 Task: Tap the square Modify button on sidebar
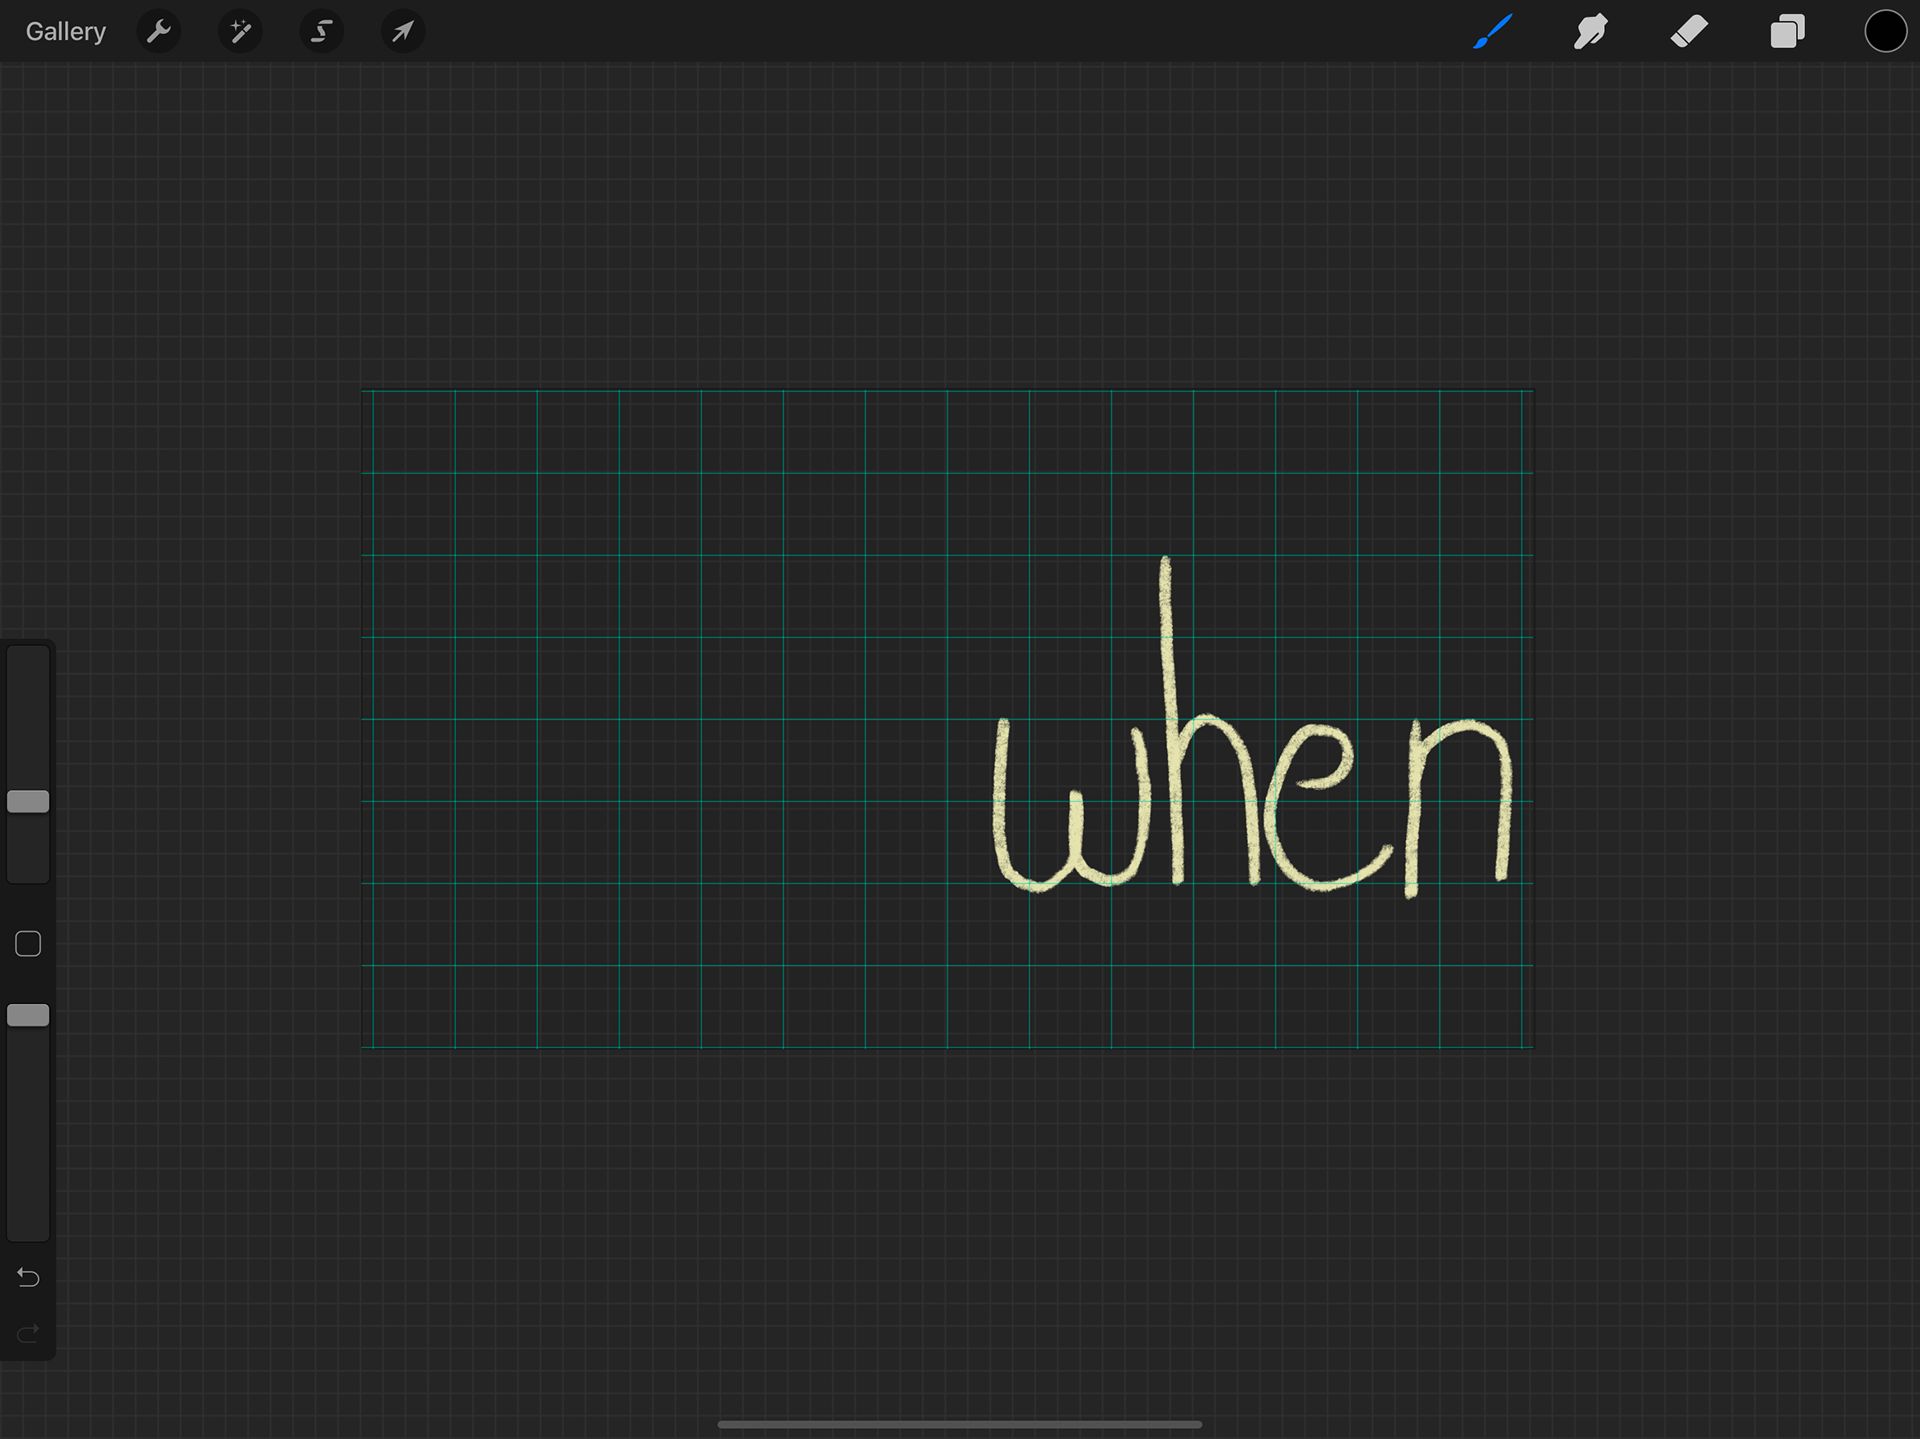(x=28, y=944)
